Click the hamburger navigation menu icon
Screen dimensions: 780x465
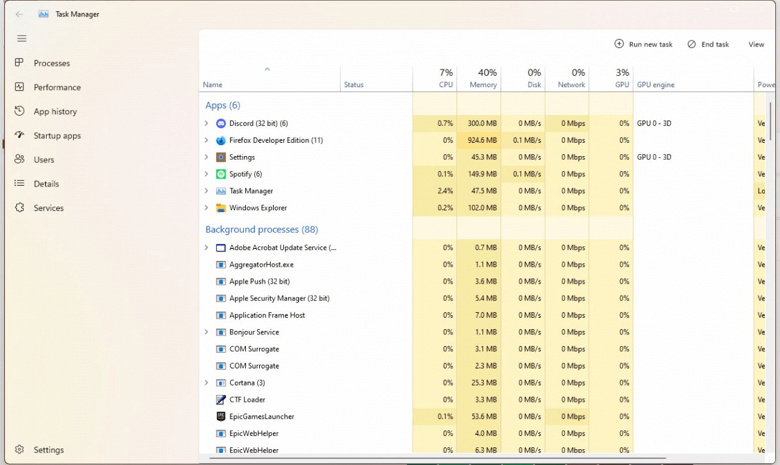(21, 38)
